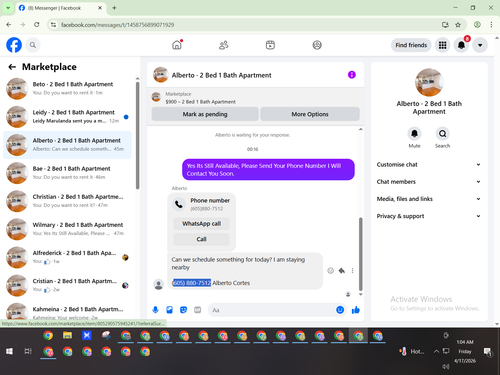The width and height of the screenshot is (500, 375).
Task: Open the message more options dots
Action: point(352,270)
